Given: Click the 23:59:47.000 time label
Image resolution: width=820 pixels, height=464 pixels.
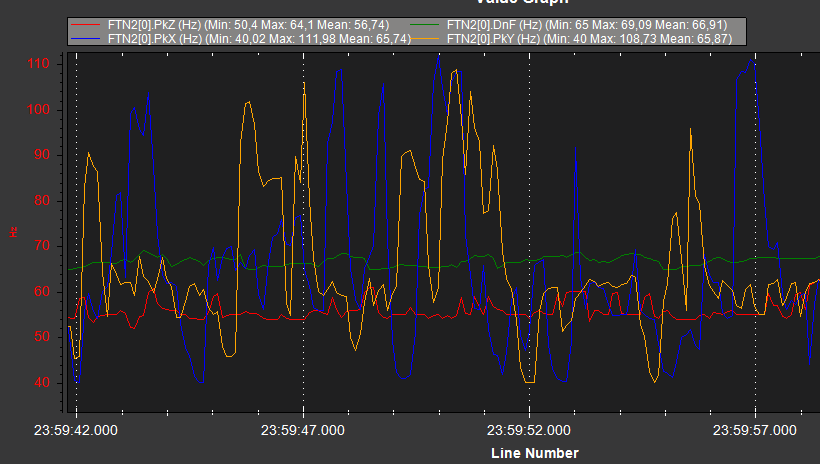Looking at the screenshot, I should click(x=303, y=430).
